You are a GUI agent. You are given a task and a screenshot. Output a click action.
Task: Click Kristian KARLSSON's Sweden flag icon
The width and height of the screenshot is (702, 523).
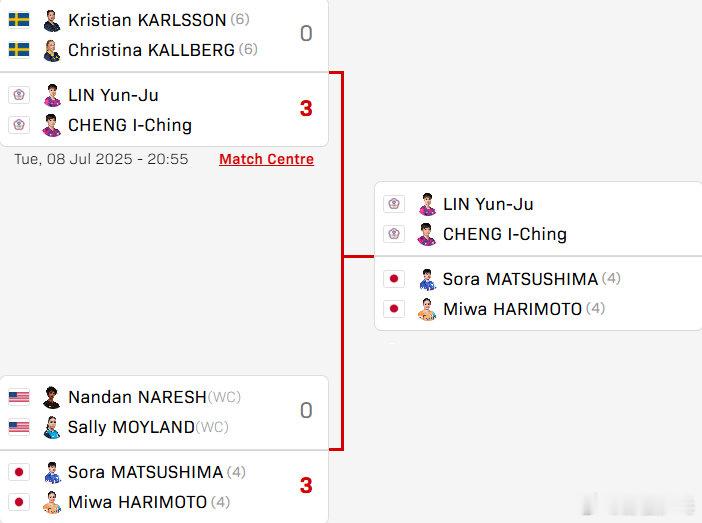pyautogui.click(x=19, y=20)
